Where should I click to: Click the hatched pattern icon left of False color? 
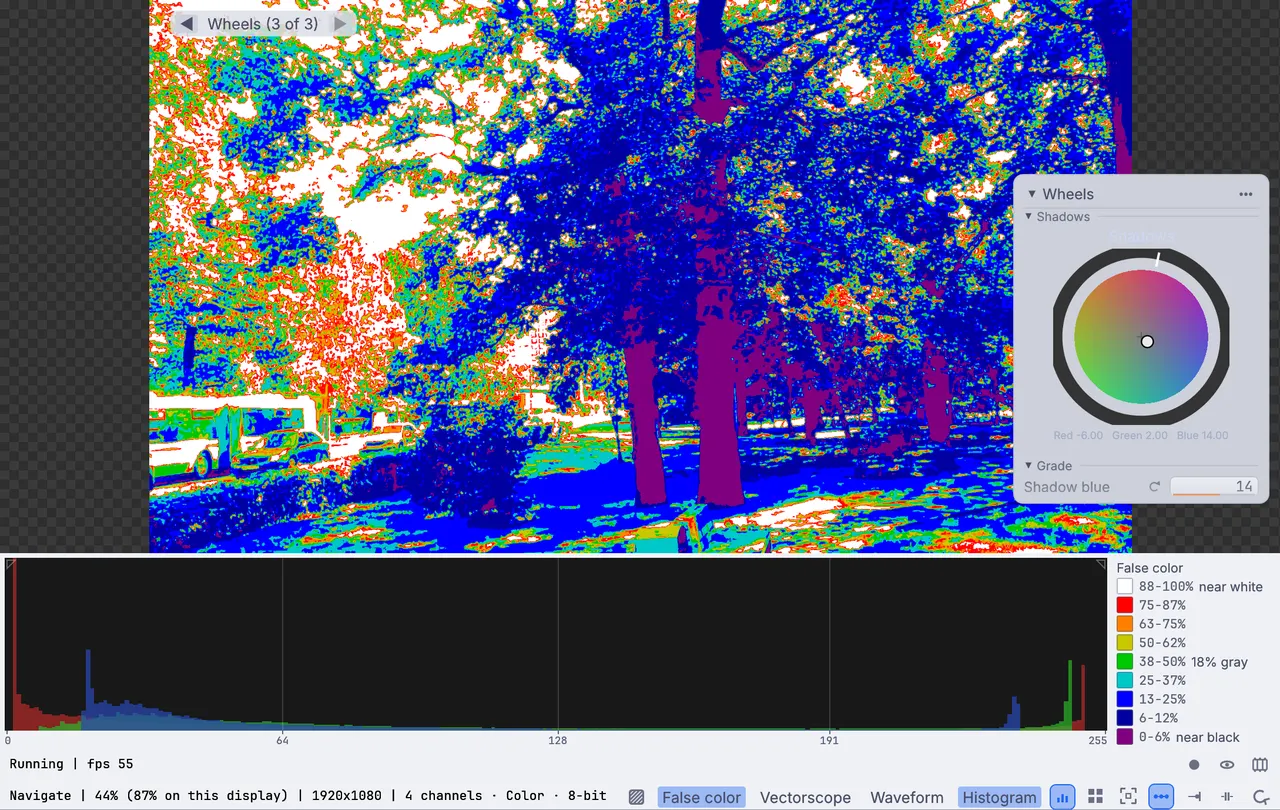(636, 797)
